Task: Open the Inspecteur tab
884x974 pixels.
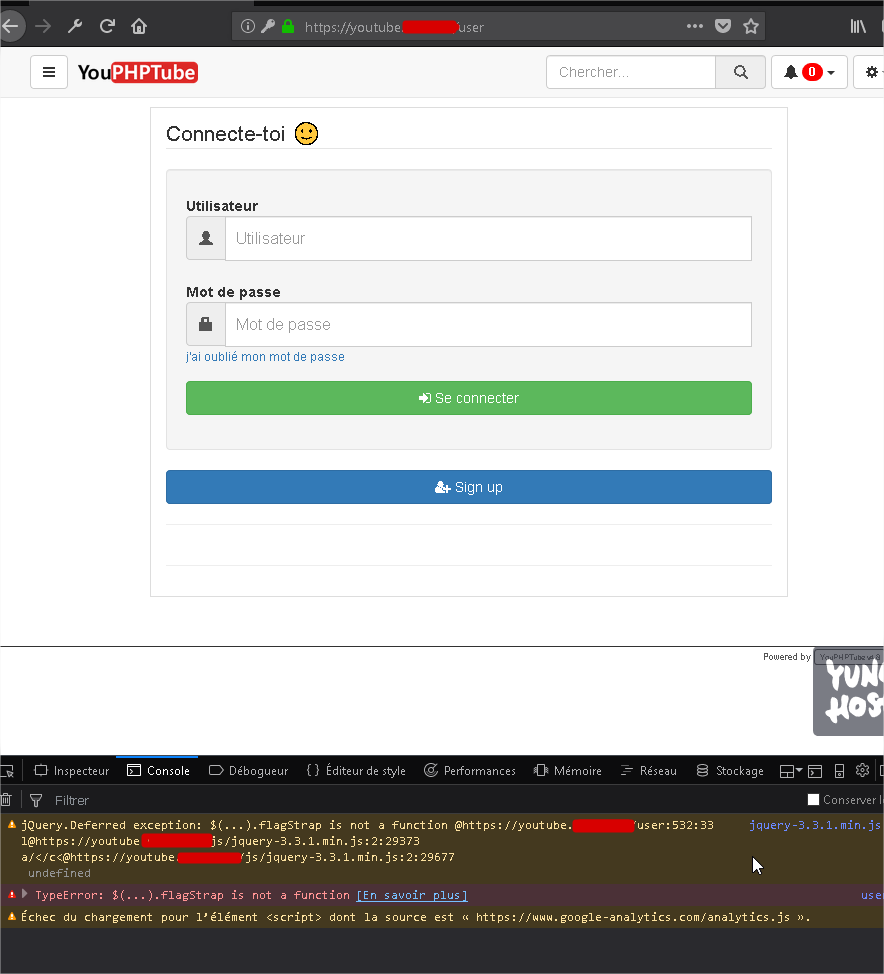Action: 71,770
